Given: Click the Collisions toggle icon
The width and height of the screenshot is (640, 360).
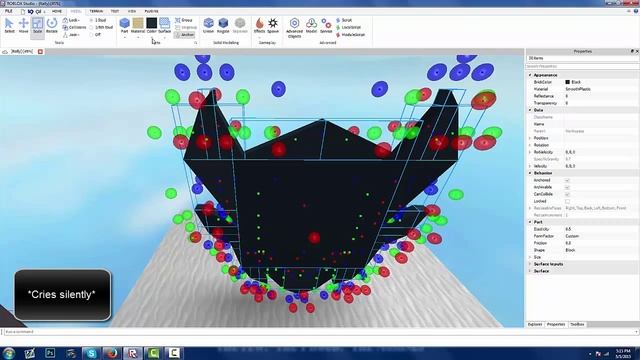Looking at the screenshot, I should point(65,27).
